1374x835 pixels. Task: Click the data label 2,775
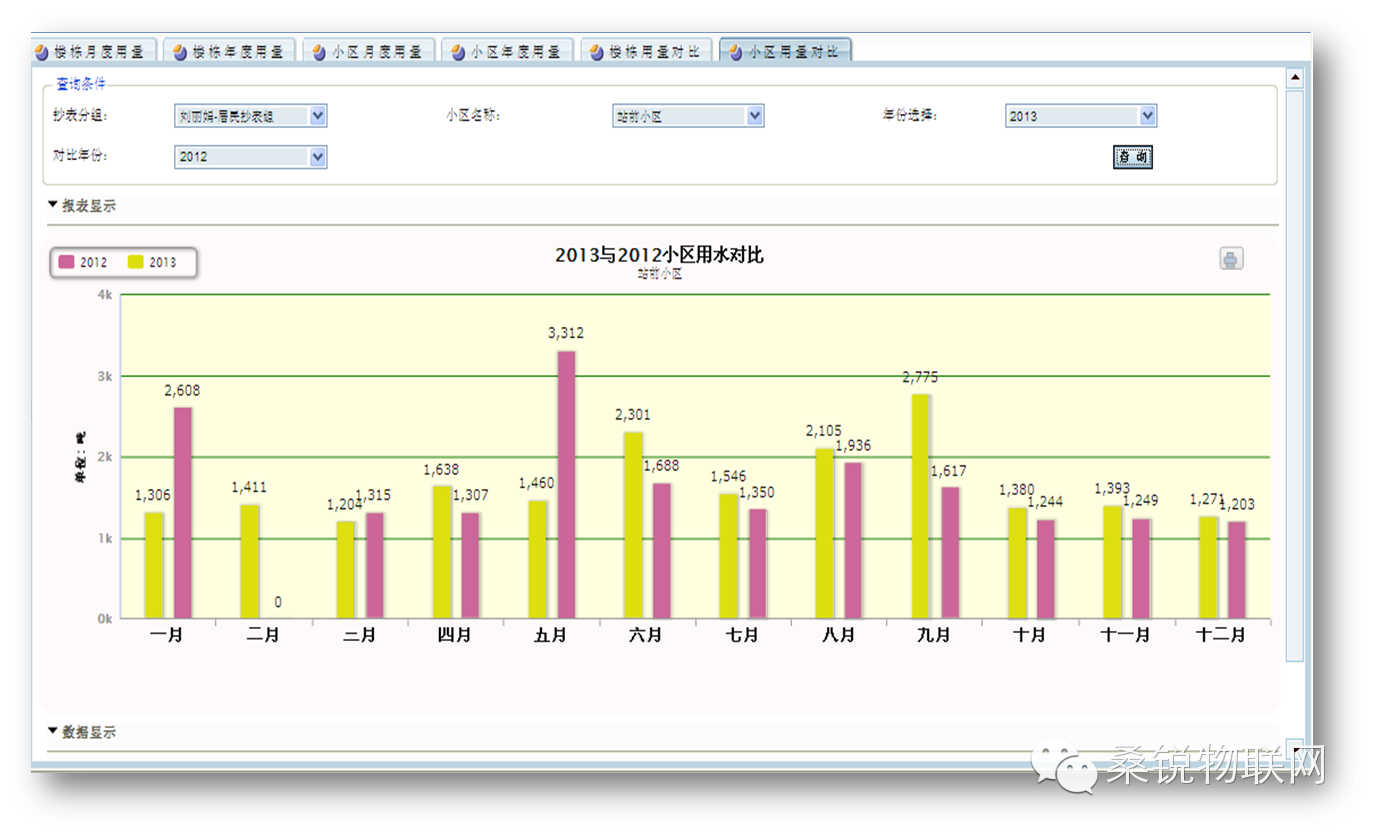[920, 377]
